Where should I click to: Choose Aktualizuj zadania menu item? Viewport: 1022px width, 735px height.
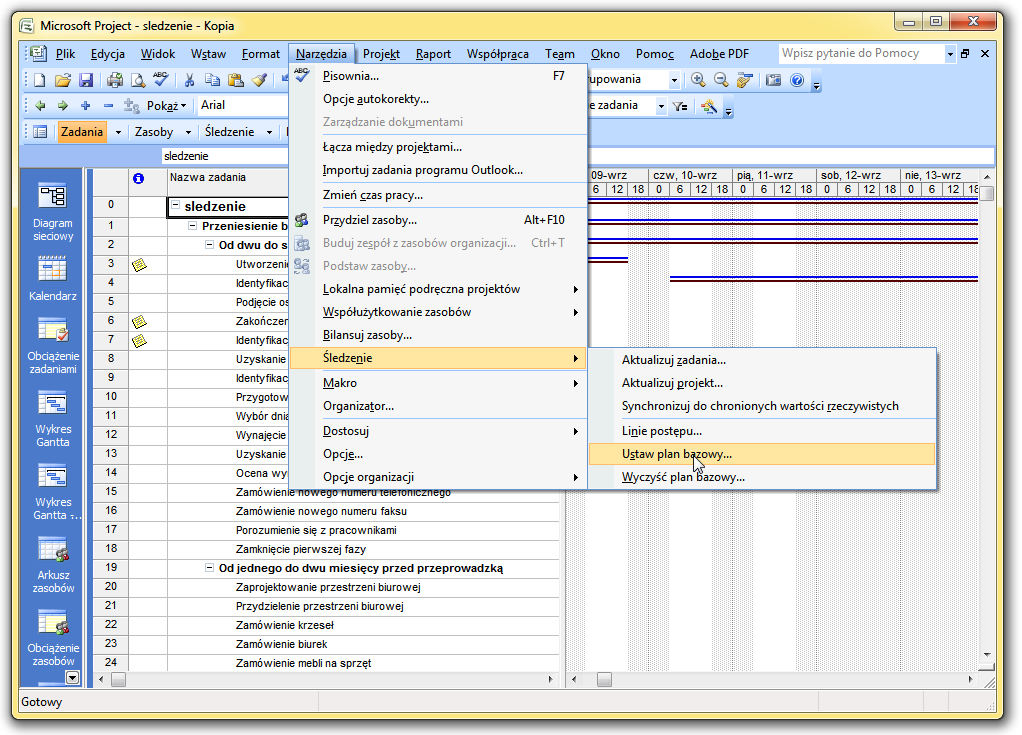pyautogui.click(x=761, y=360)
